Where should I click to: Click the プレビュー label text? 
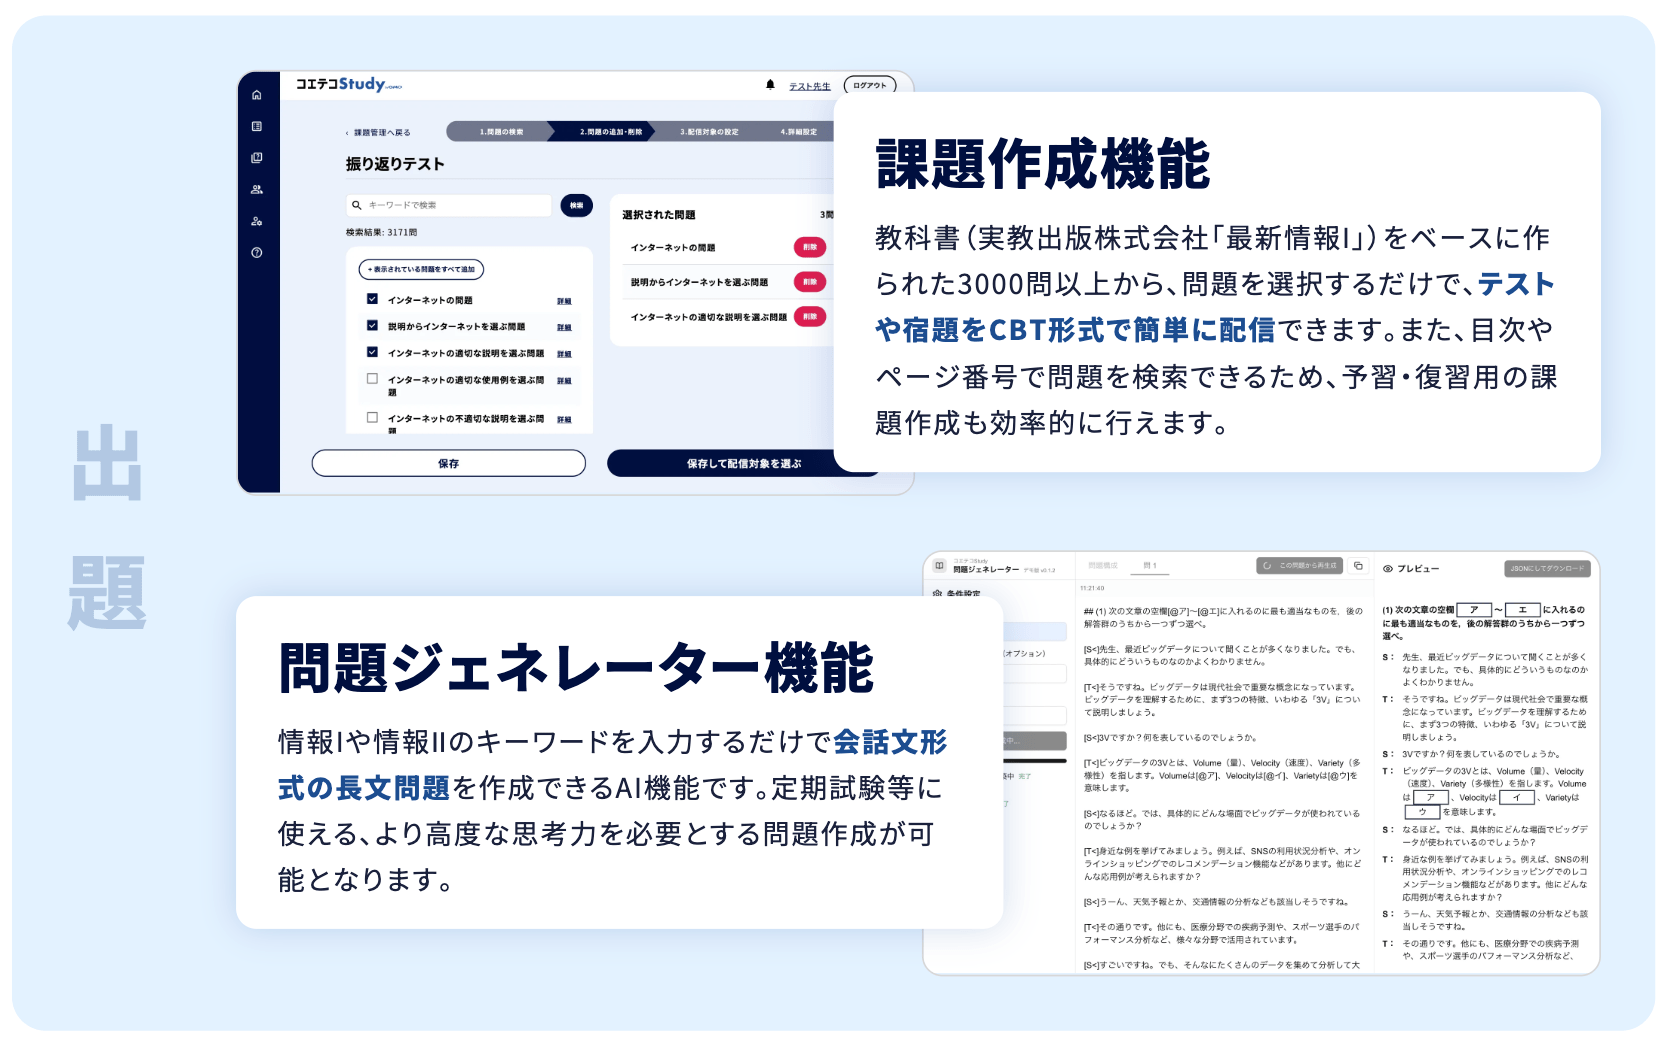(x=1418, y=569)
